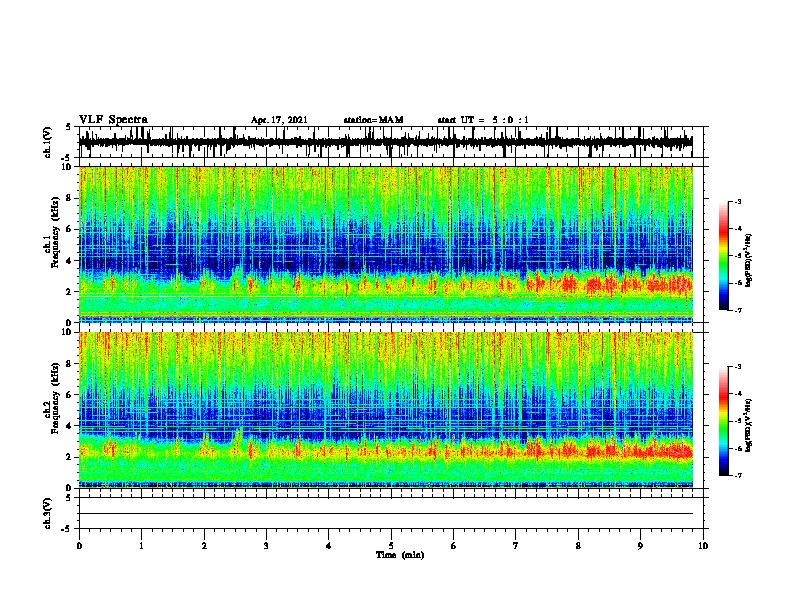
Task: Click the time-axis tick label "3"
Action: pyautogui.click(x=266, y=546)
